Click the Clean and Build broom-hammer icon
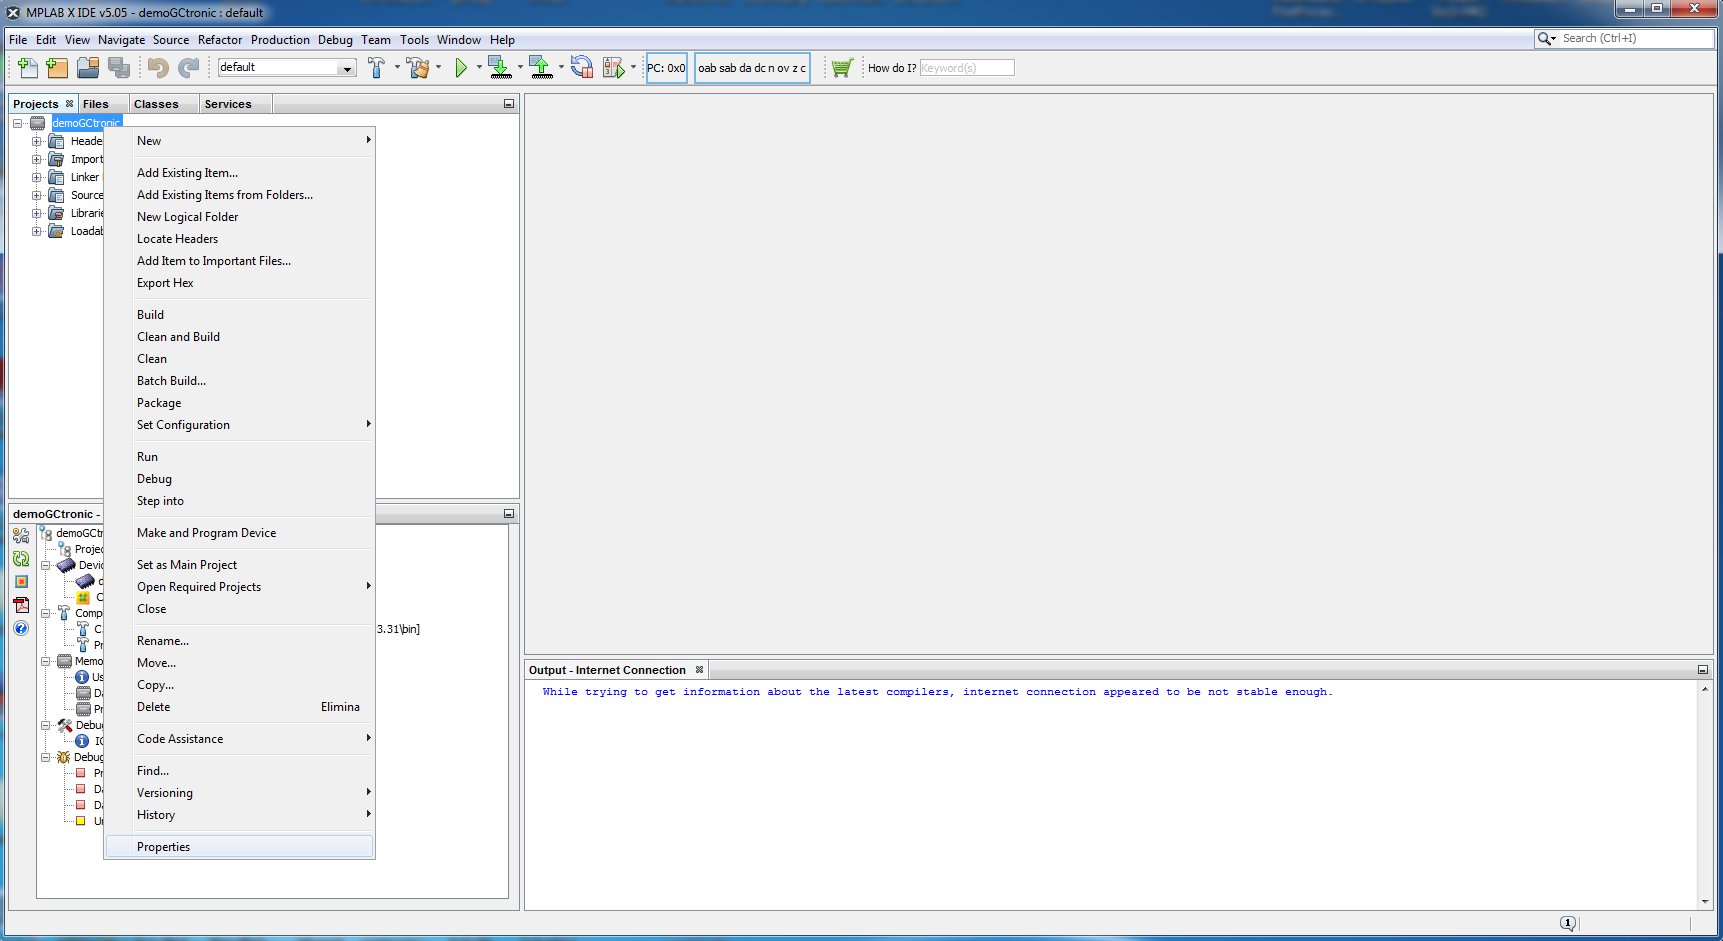Screen dimensions: 1723x941 418,68
